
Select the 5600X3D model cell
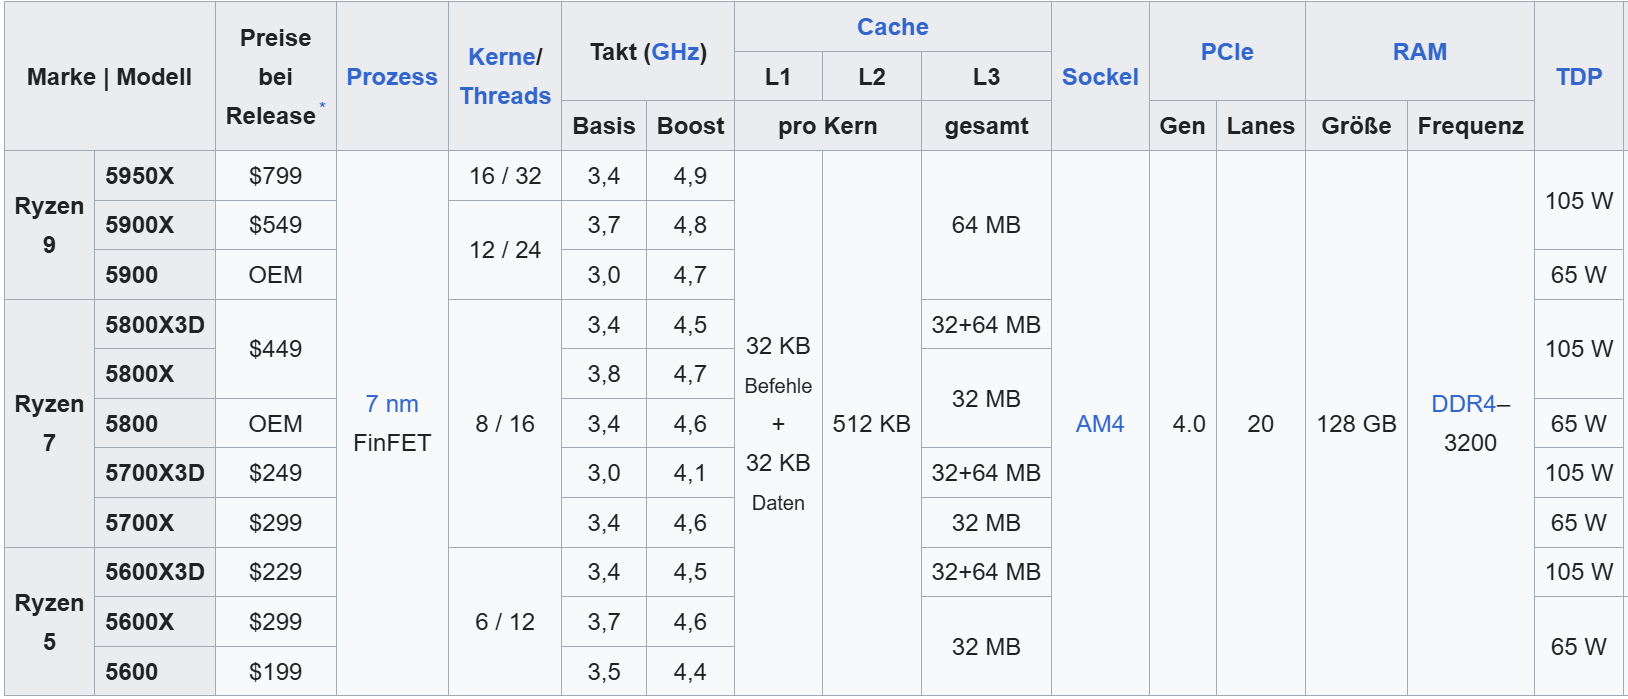pos(154,572)
